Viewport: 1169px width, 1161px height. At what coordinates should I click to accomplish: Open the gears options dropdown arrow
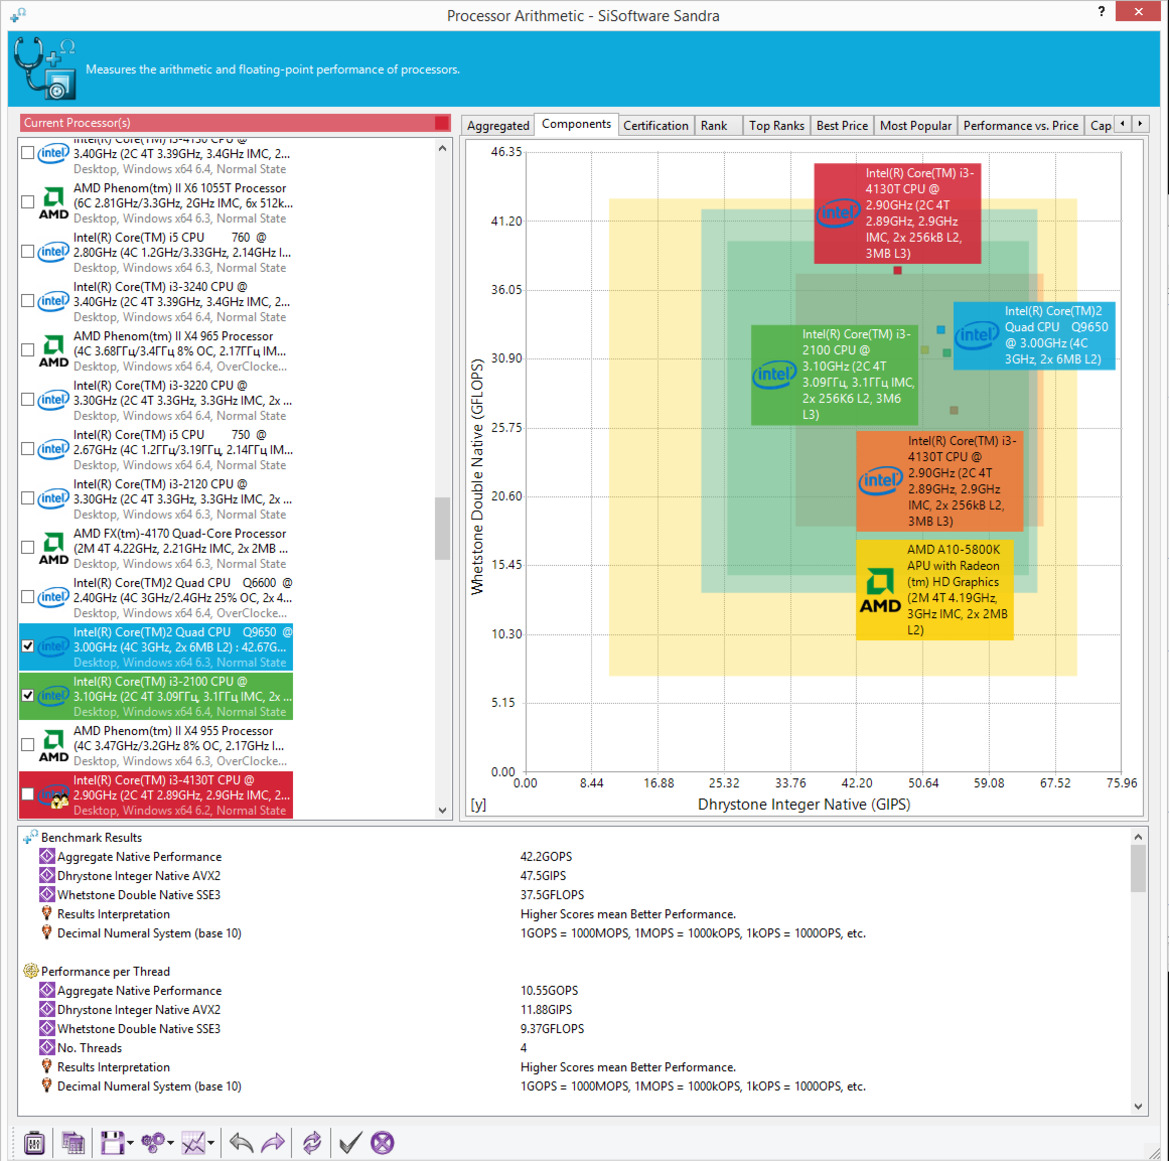click(170, 1143)
